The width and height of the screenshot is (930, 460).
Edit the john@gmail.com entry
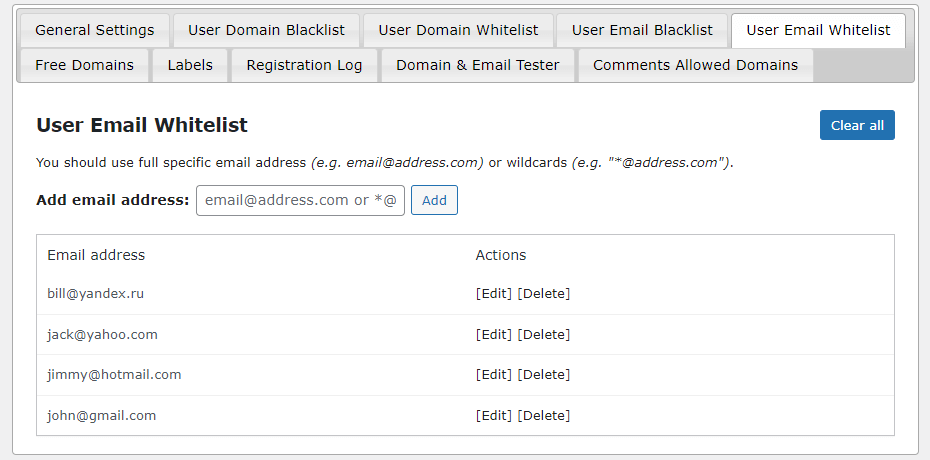click(494, 416)
